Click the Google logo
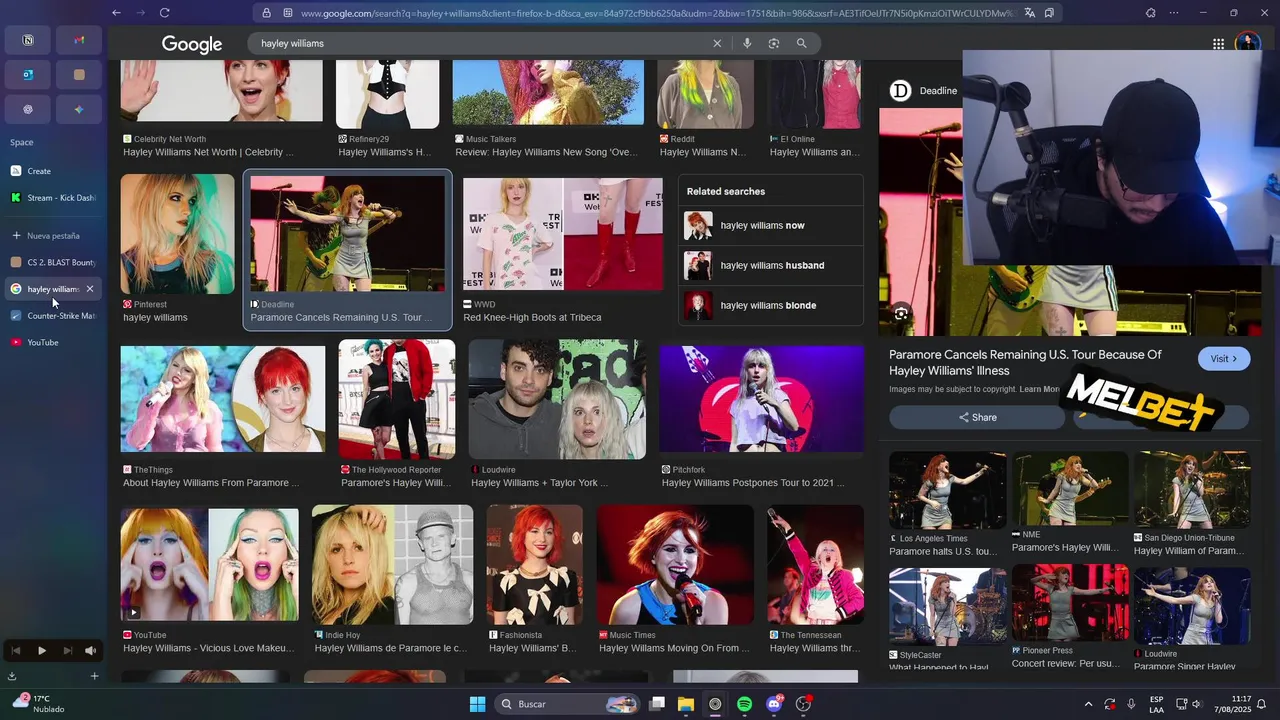 (192, 45)
